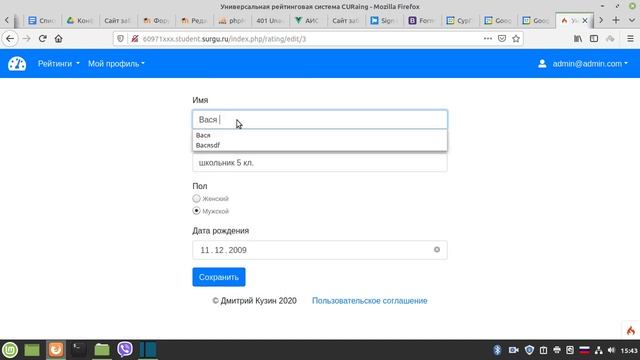
Task: Expand the Рейтинги dropdown menu
Action: 59,64
